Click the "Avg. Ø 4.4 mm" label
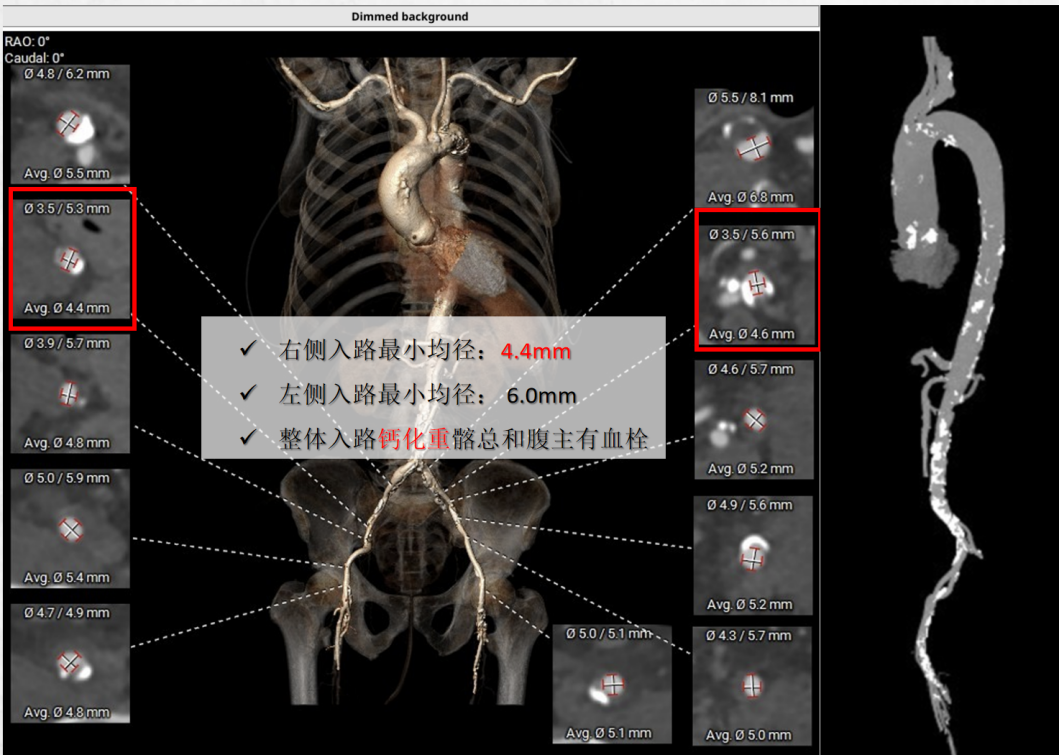This screenshot has height=755, width=1059. pos(67,309)
